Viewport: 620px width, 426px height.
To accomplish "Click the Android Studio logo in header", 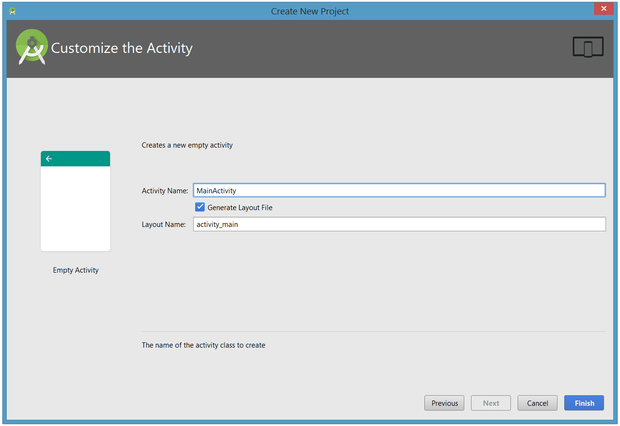I will 32,48.
